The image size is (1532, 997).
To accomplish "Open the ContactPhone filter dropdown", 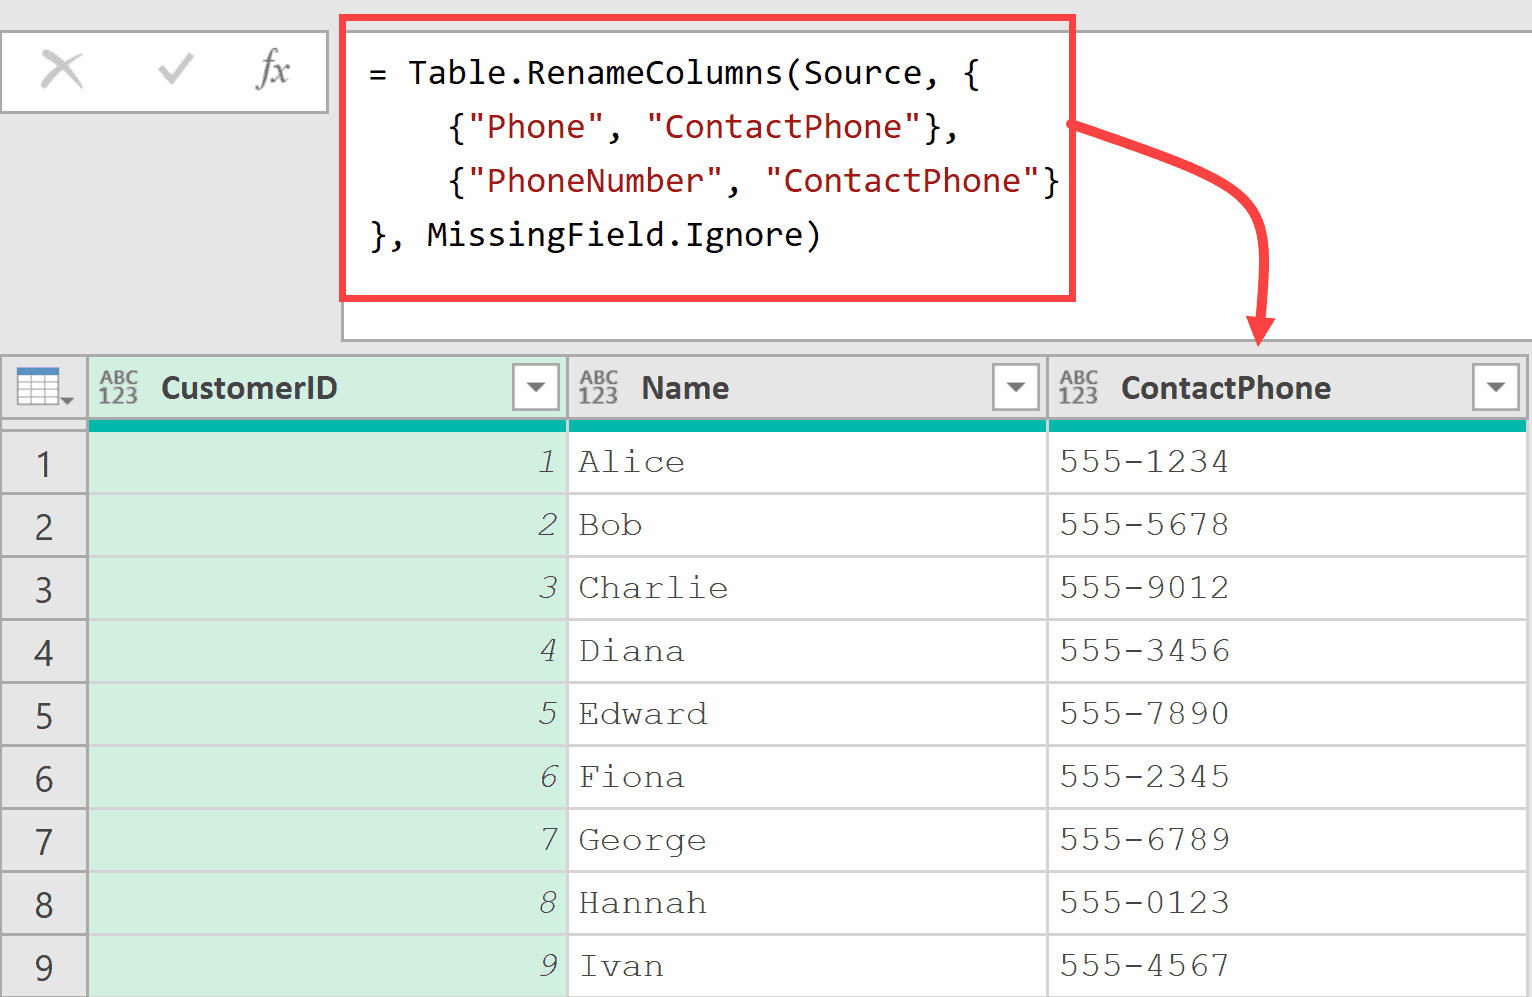I will (1495, 387).
